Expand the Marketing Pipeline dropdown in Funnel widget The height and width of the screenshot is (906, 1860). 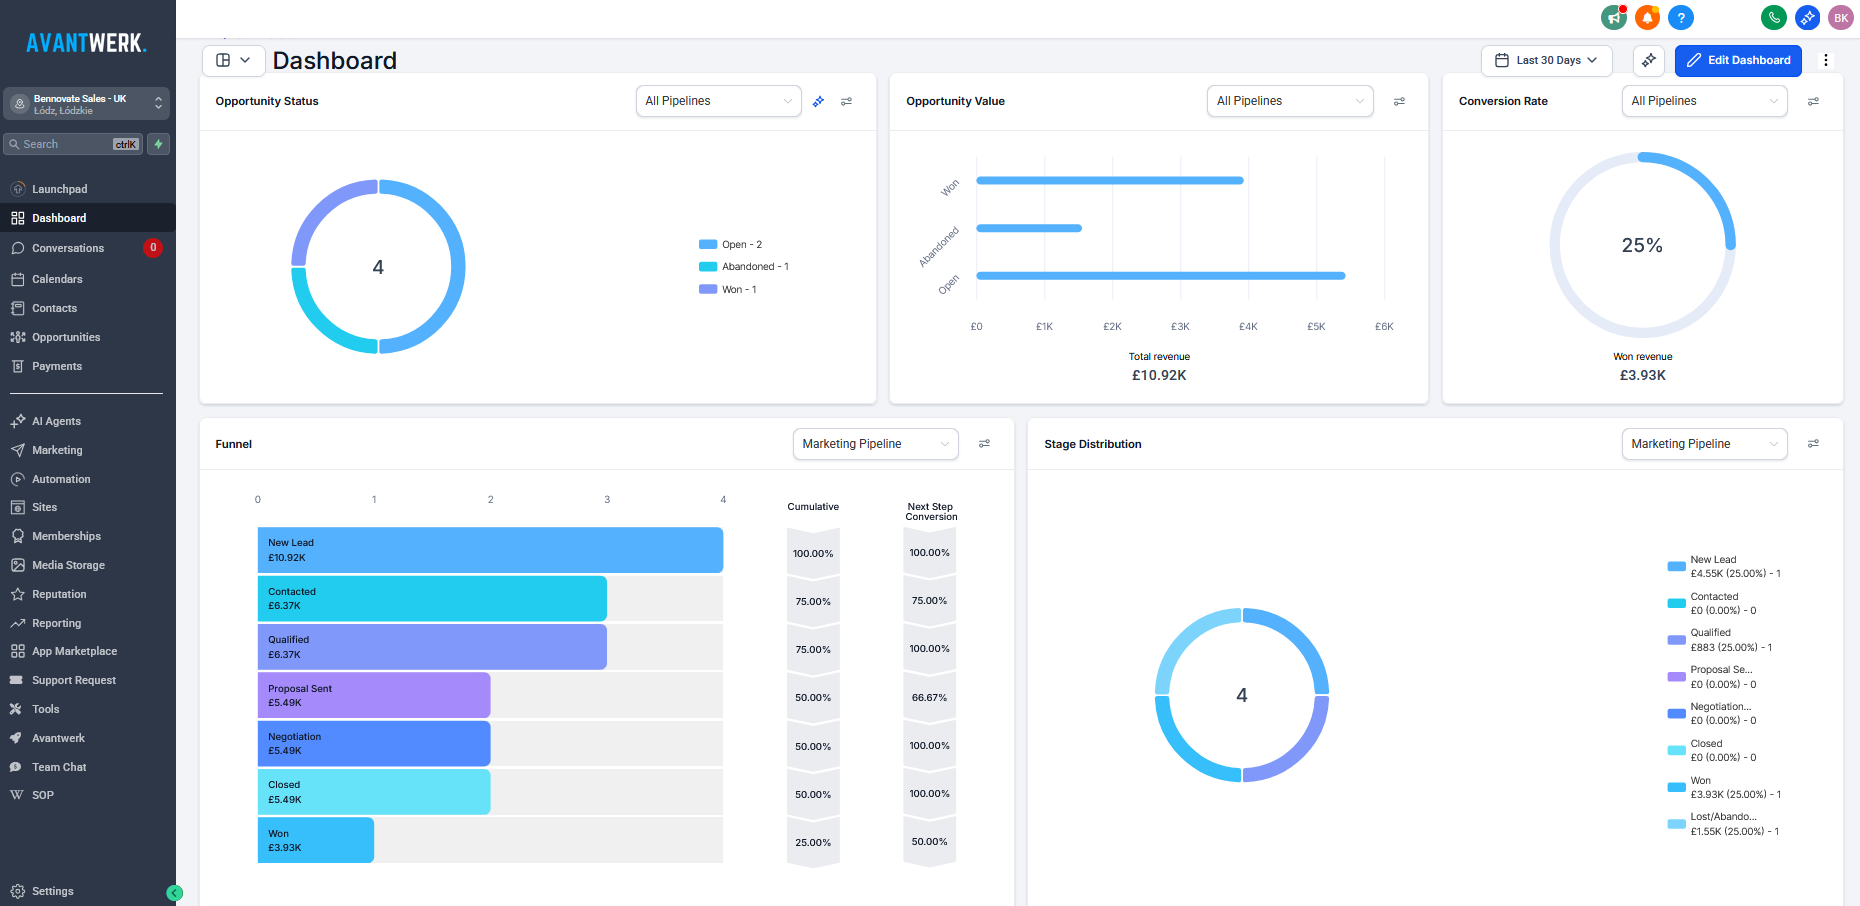click(875, 443)
